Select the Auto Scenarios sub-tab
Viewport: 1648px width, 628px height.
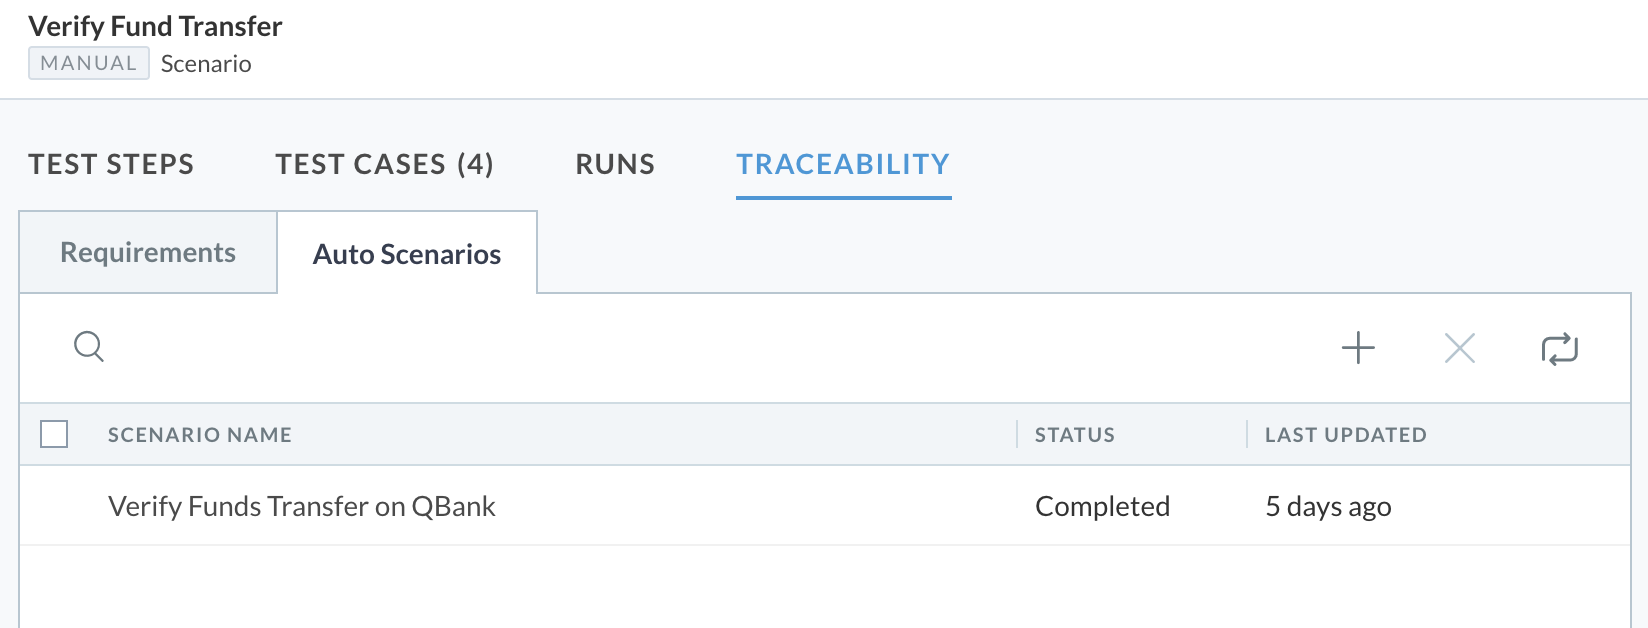pyautogui.click(x=407, y=254)
